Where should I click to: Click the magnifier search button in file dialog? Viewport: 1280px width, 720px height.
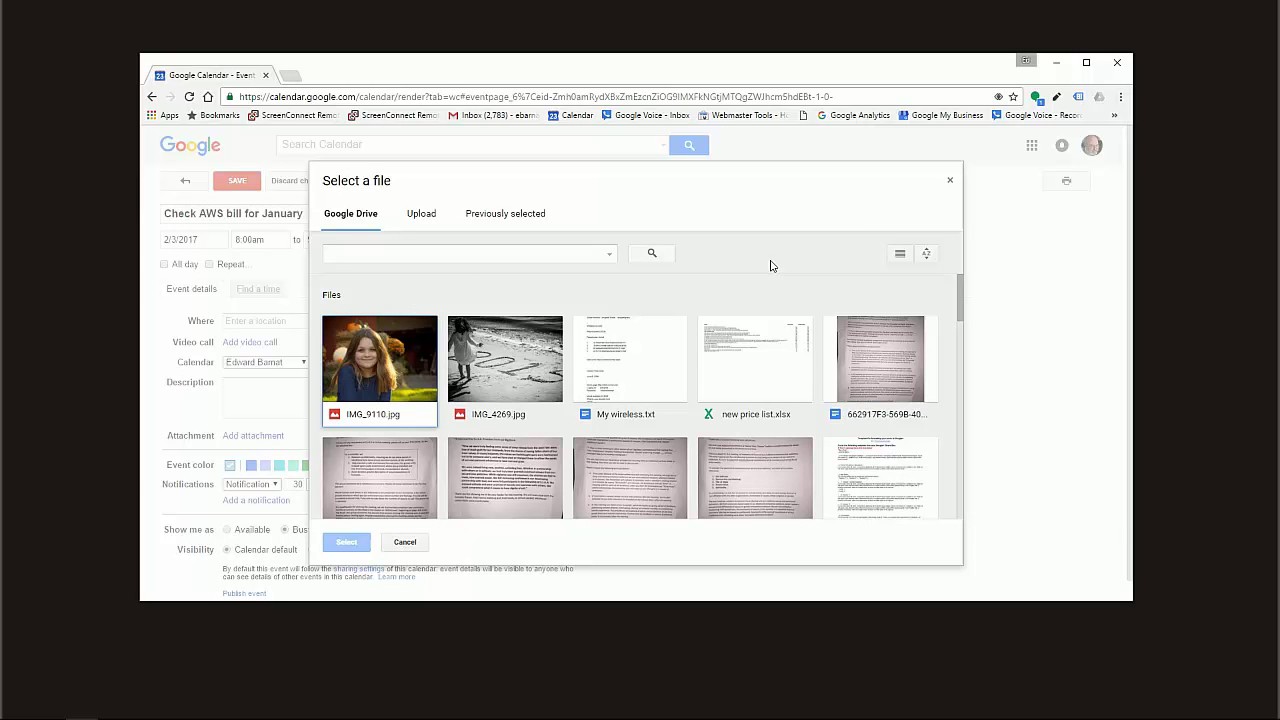652,253
